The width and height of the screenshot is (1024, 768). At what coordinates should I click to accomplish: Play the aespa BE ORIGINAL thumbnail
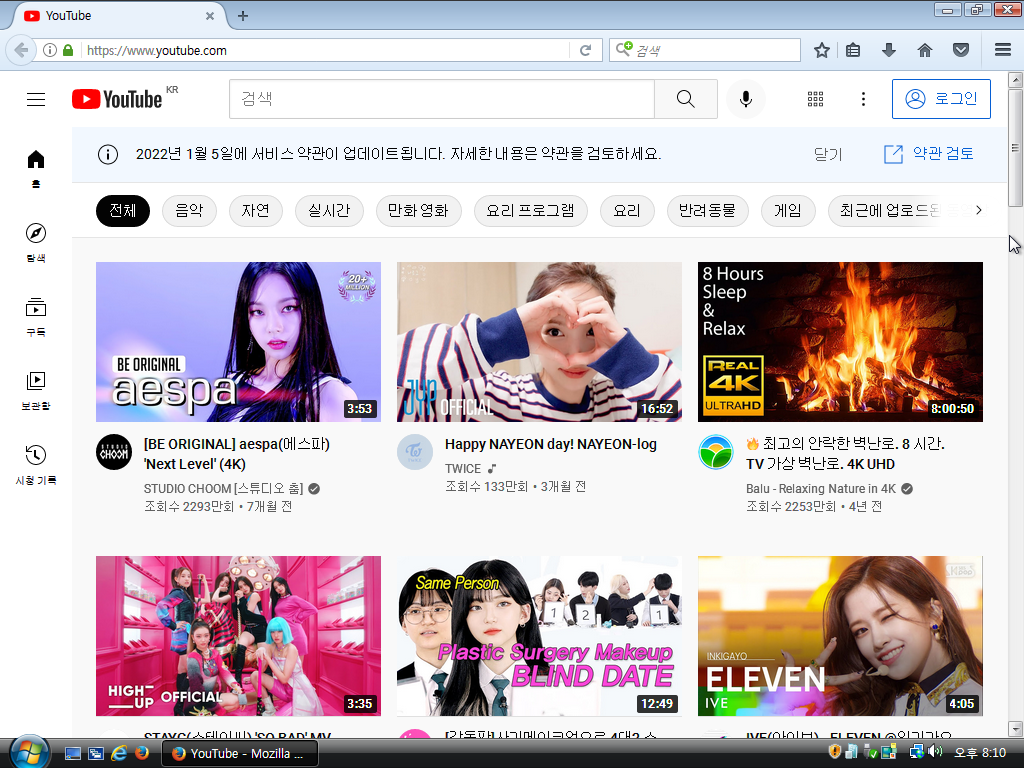coord(238,342)
